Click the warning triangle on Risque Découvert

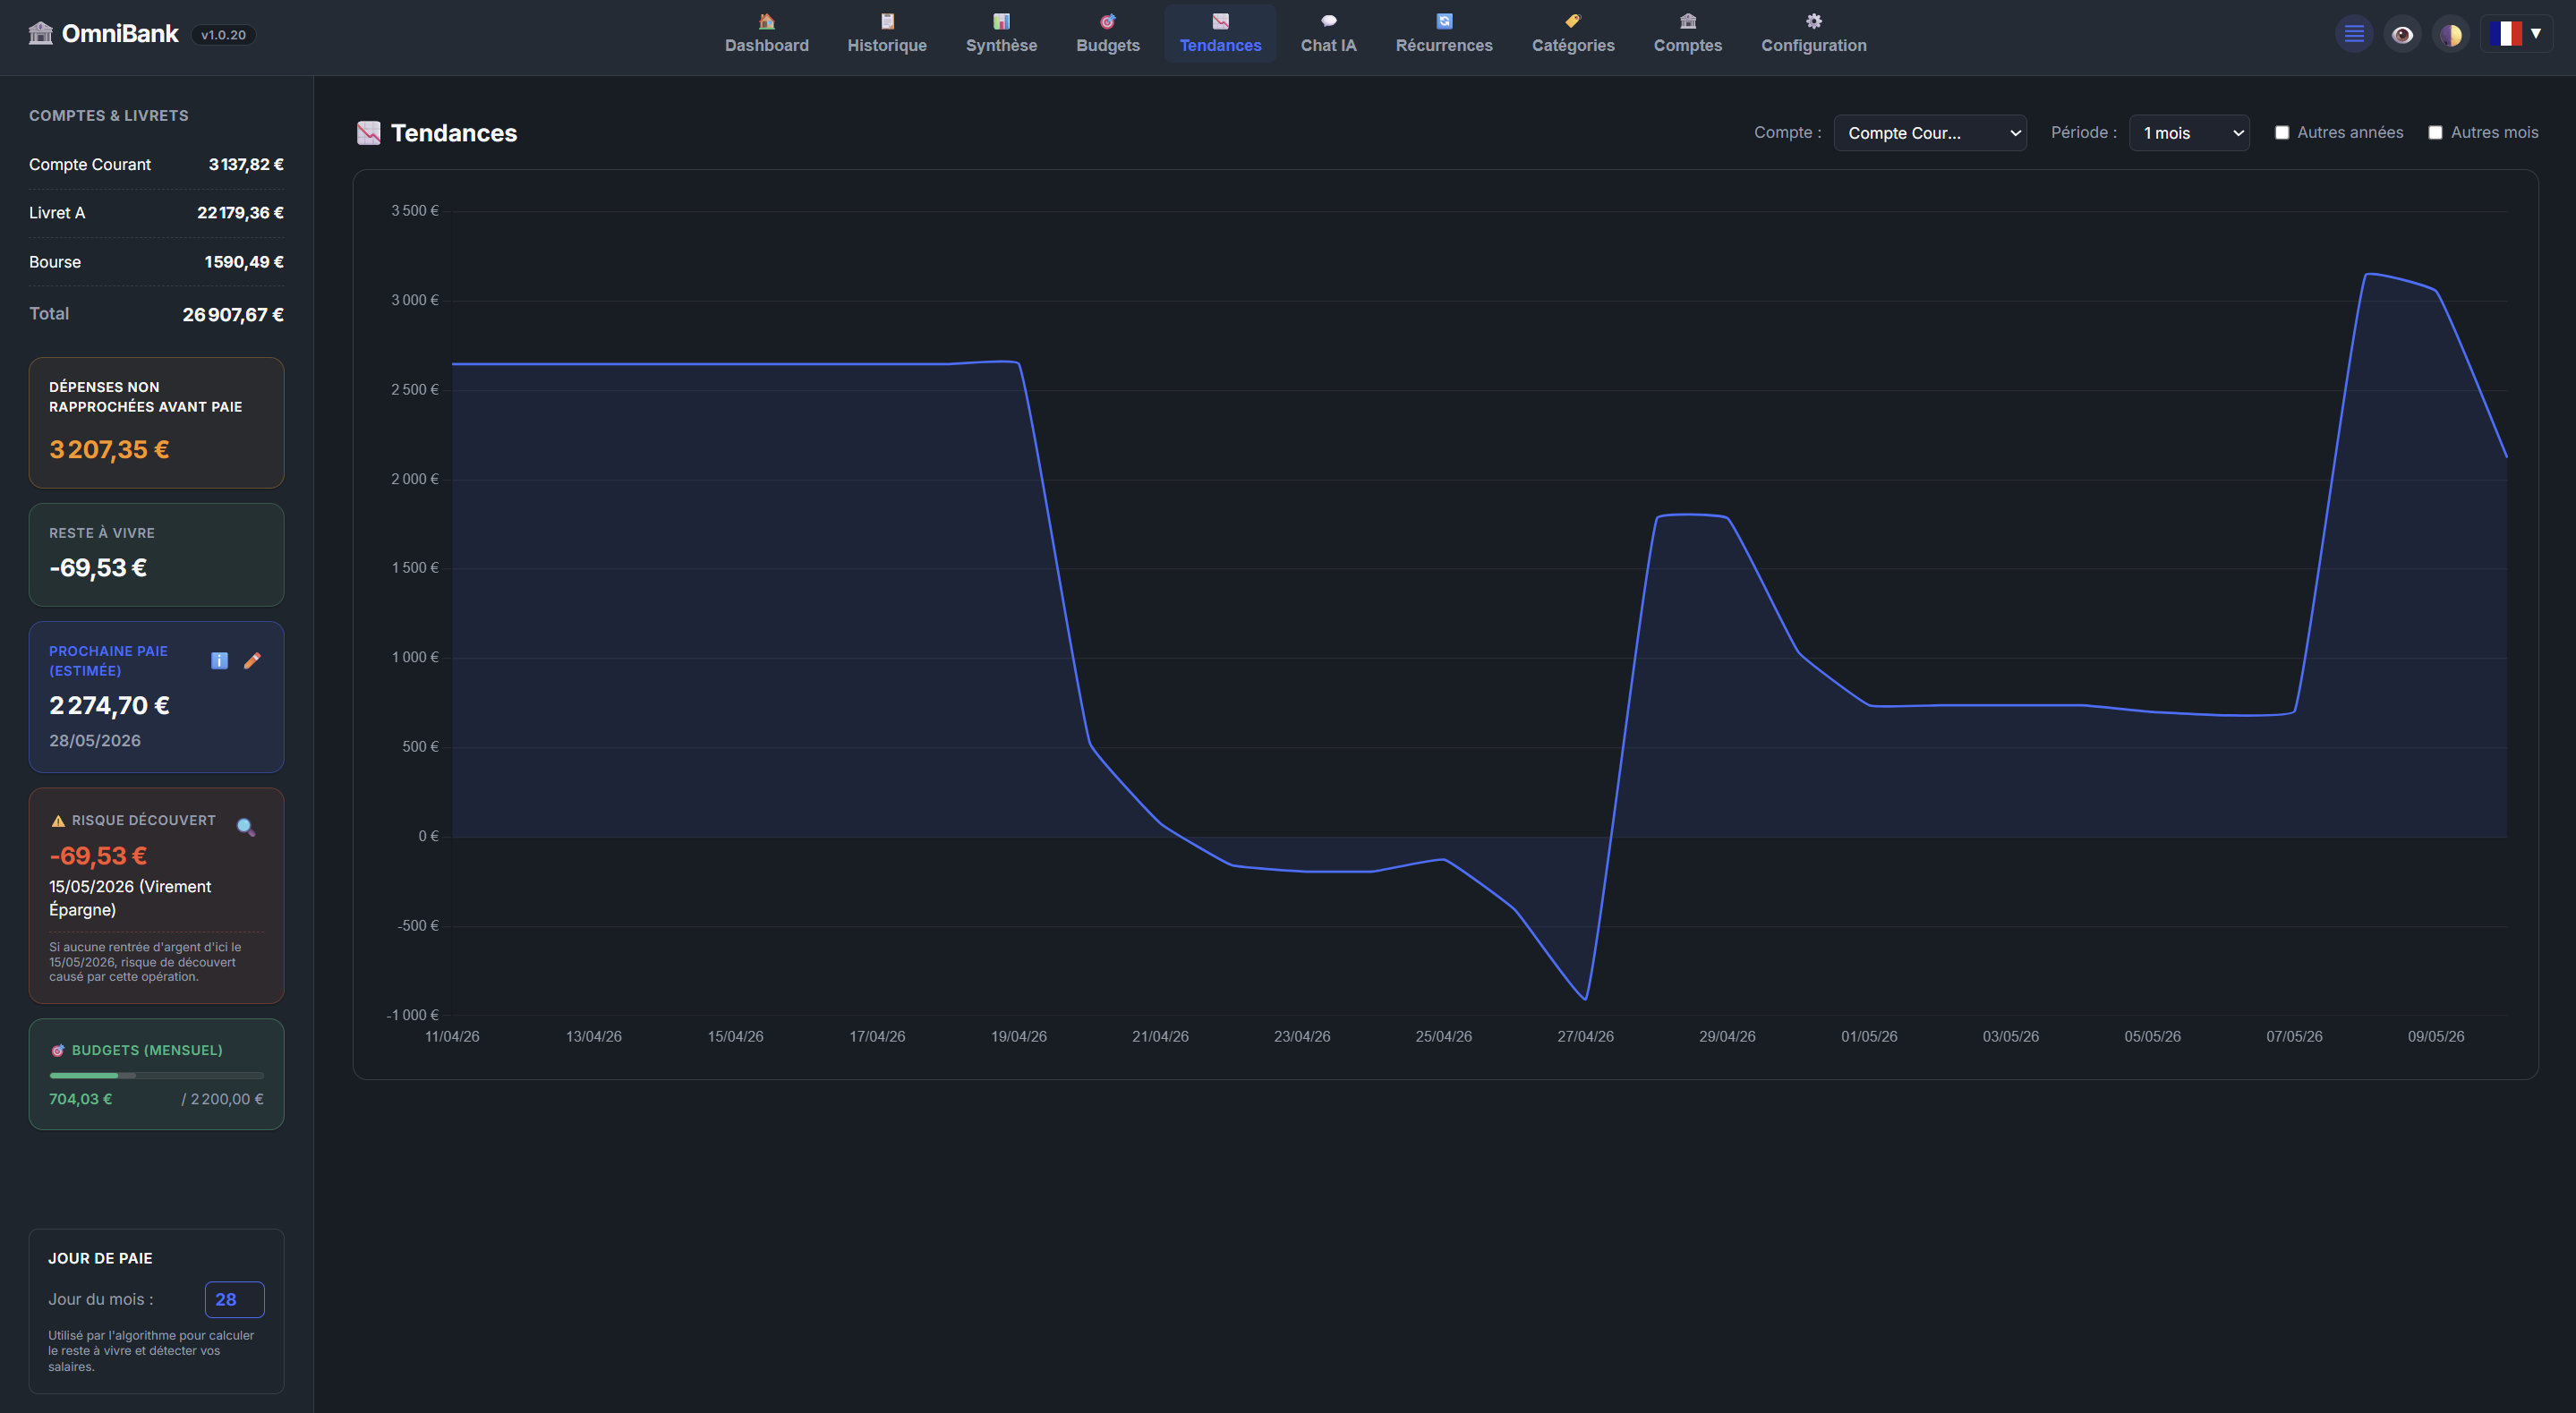[58, 821]
